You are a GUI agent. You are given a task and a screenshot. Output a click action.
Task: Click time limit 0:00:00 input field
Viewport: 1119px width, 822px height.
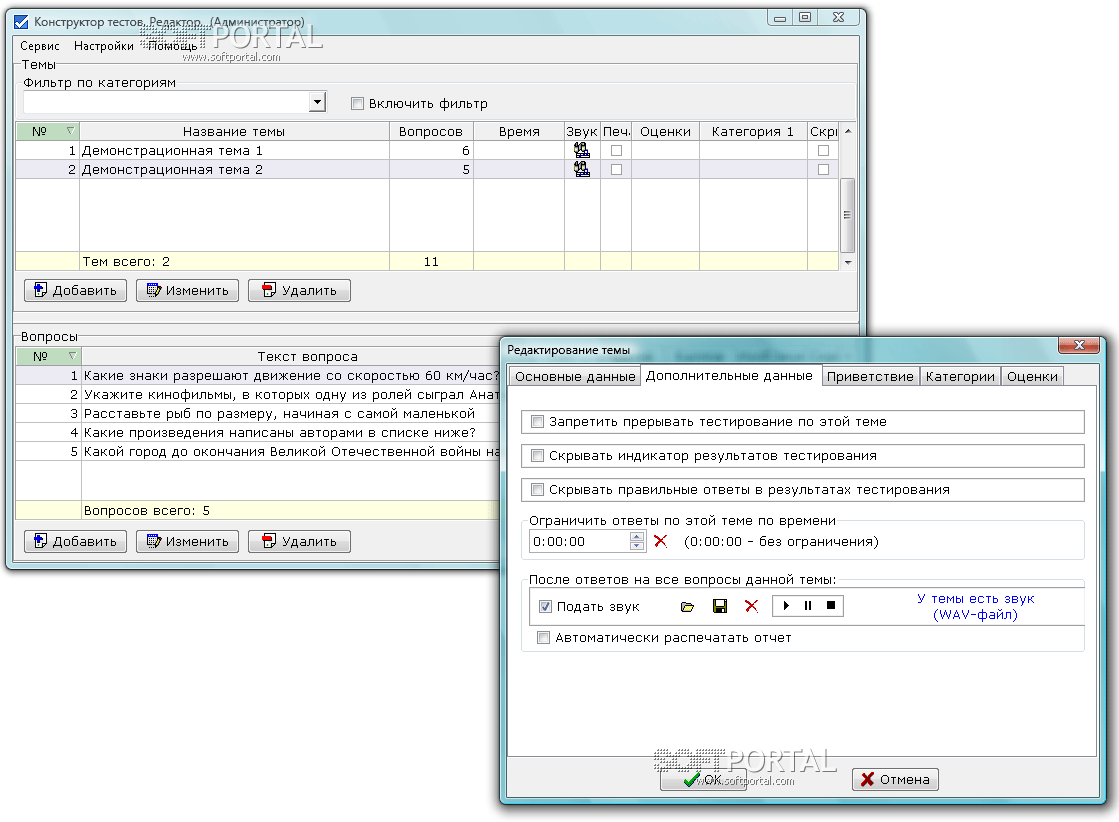click(x=580, y=542)
